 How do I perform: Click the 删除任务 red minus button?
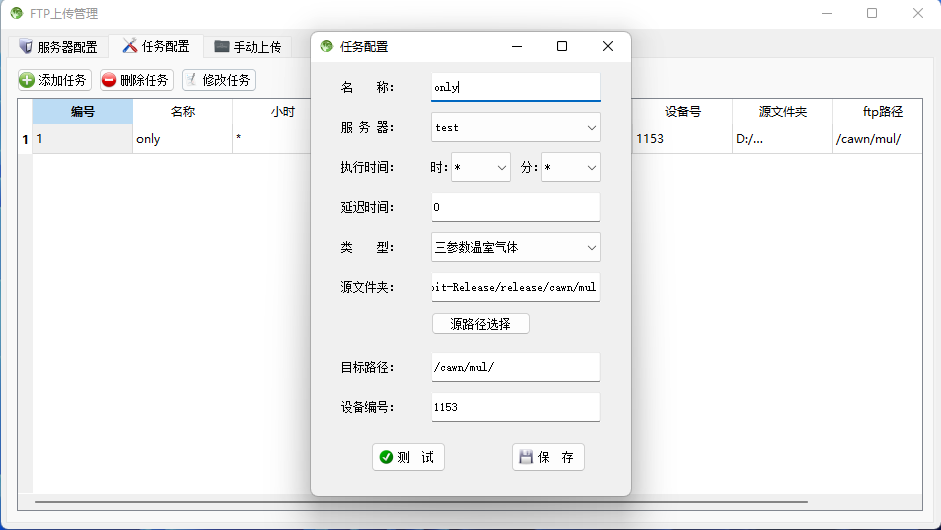pyautogui.click(x=137, y=80)
